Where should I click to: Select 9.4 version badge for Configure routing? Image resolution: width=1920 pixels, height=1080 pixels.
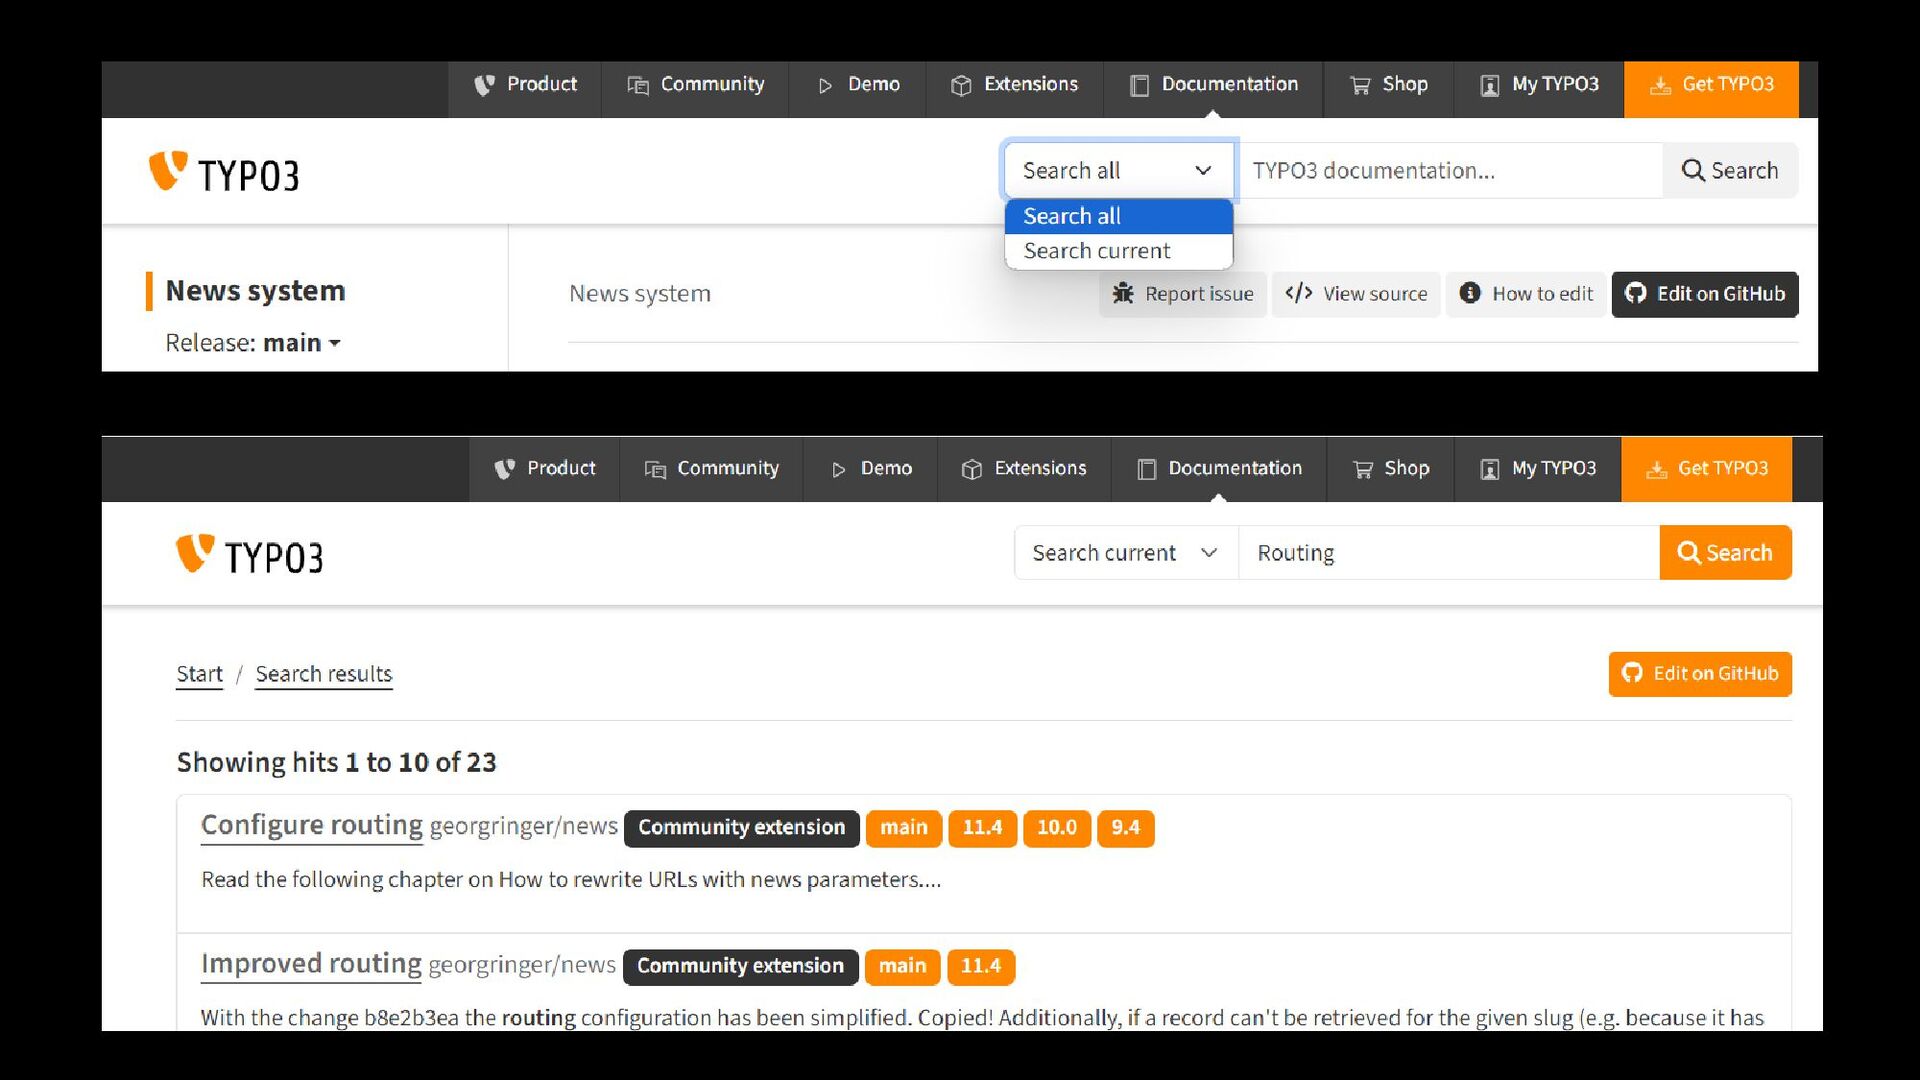(1126, 828)
